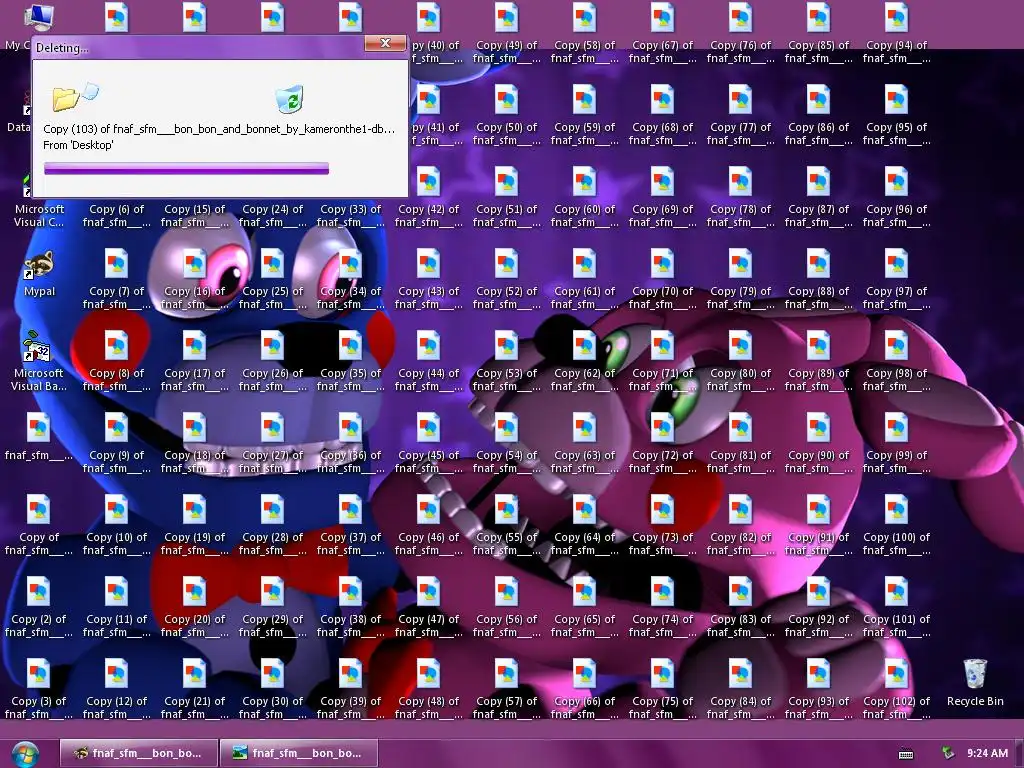This screenshot has height=768, width=1024.
Task: Select the Mypal desktop shortcut
Action: point(39,273)
